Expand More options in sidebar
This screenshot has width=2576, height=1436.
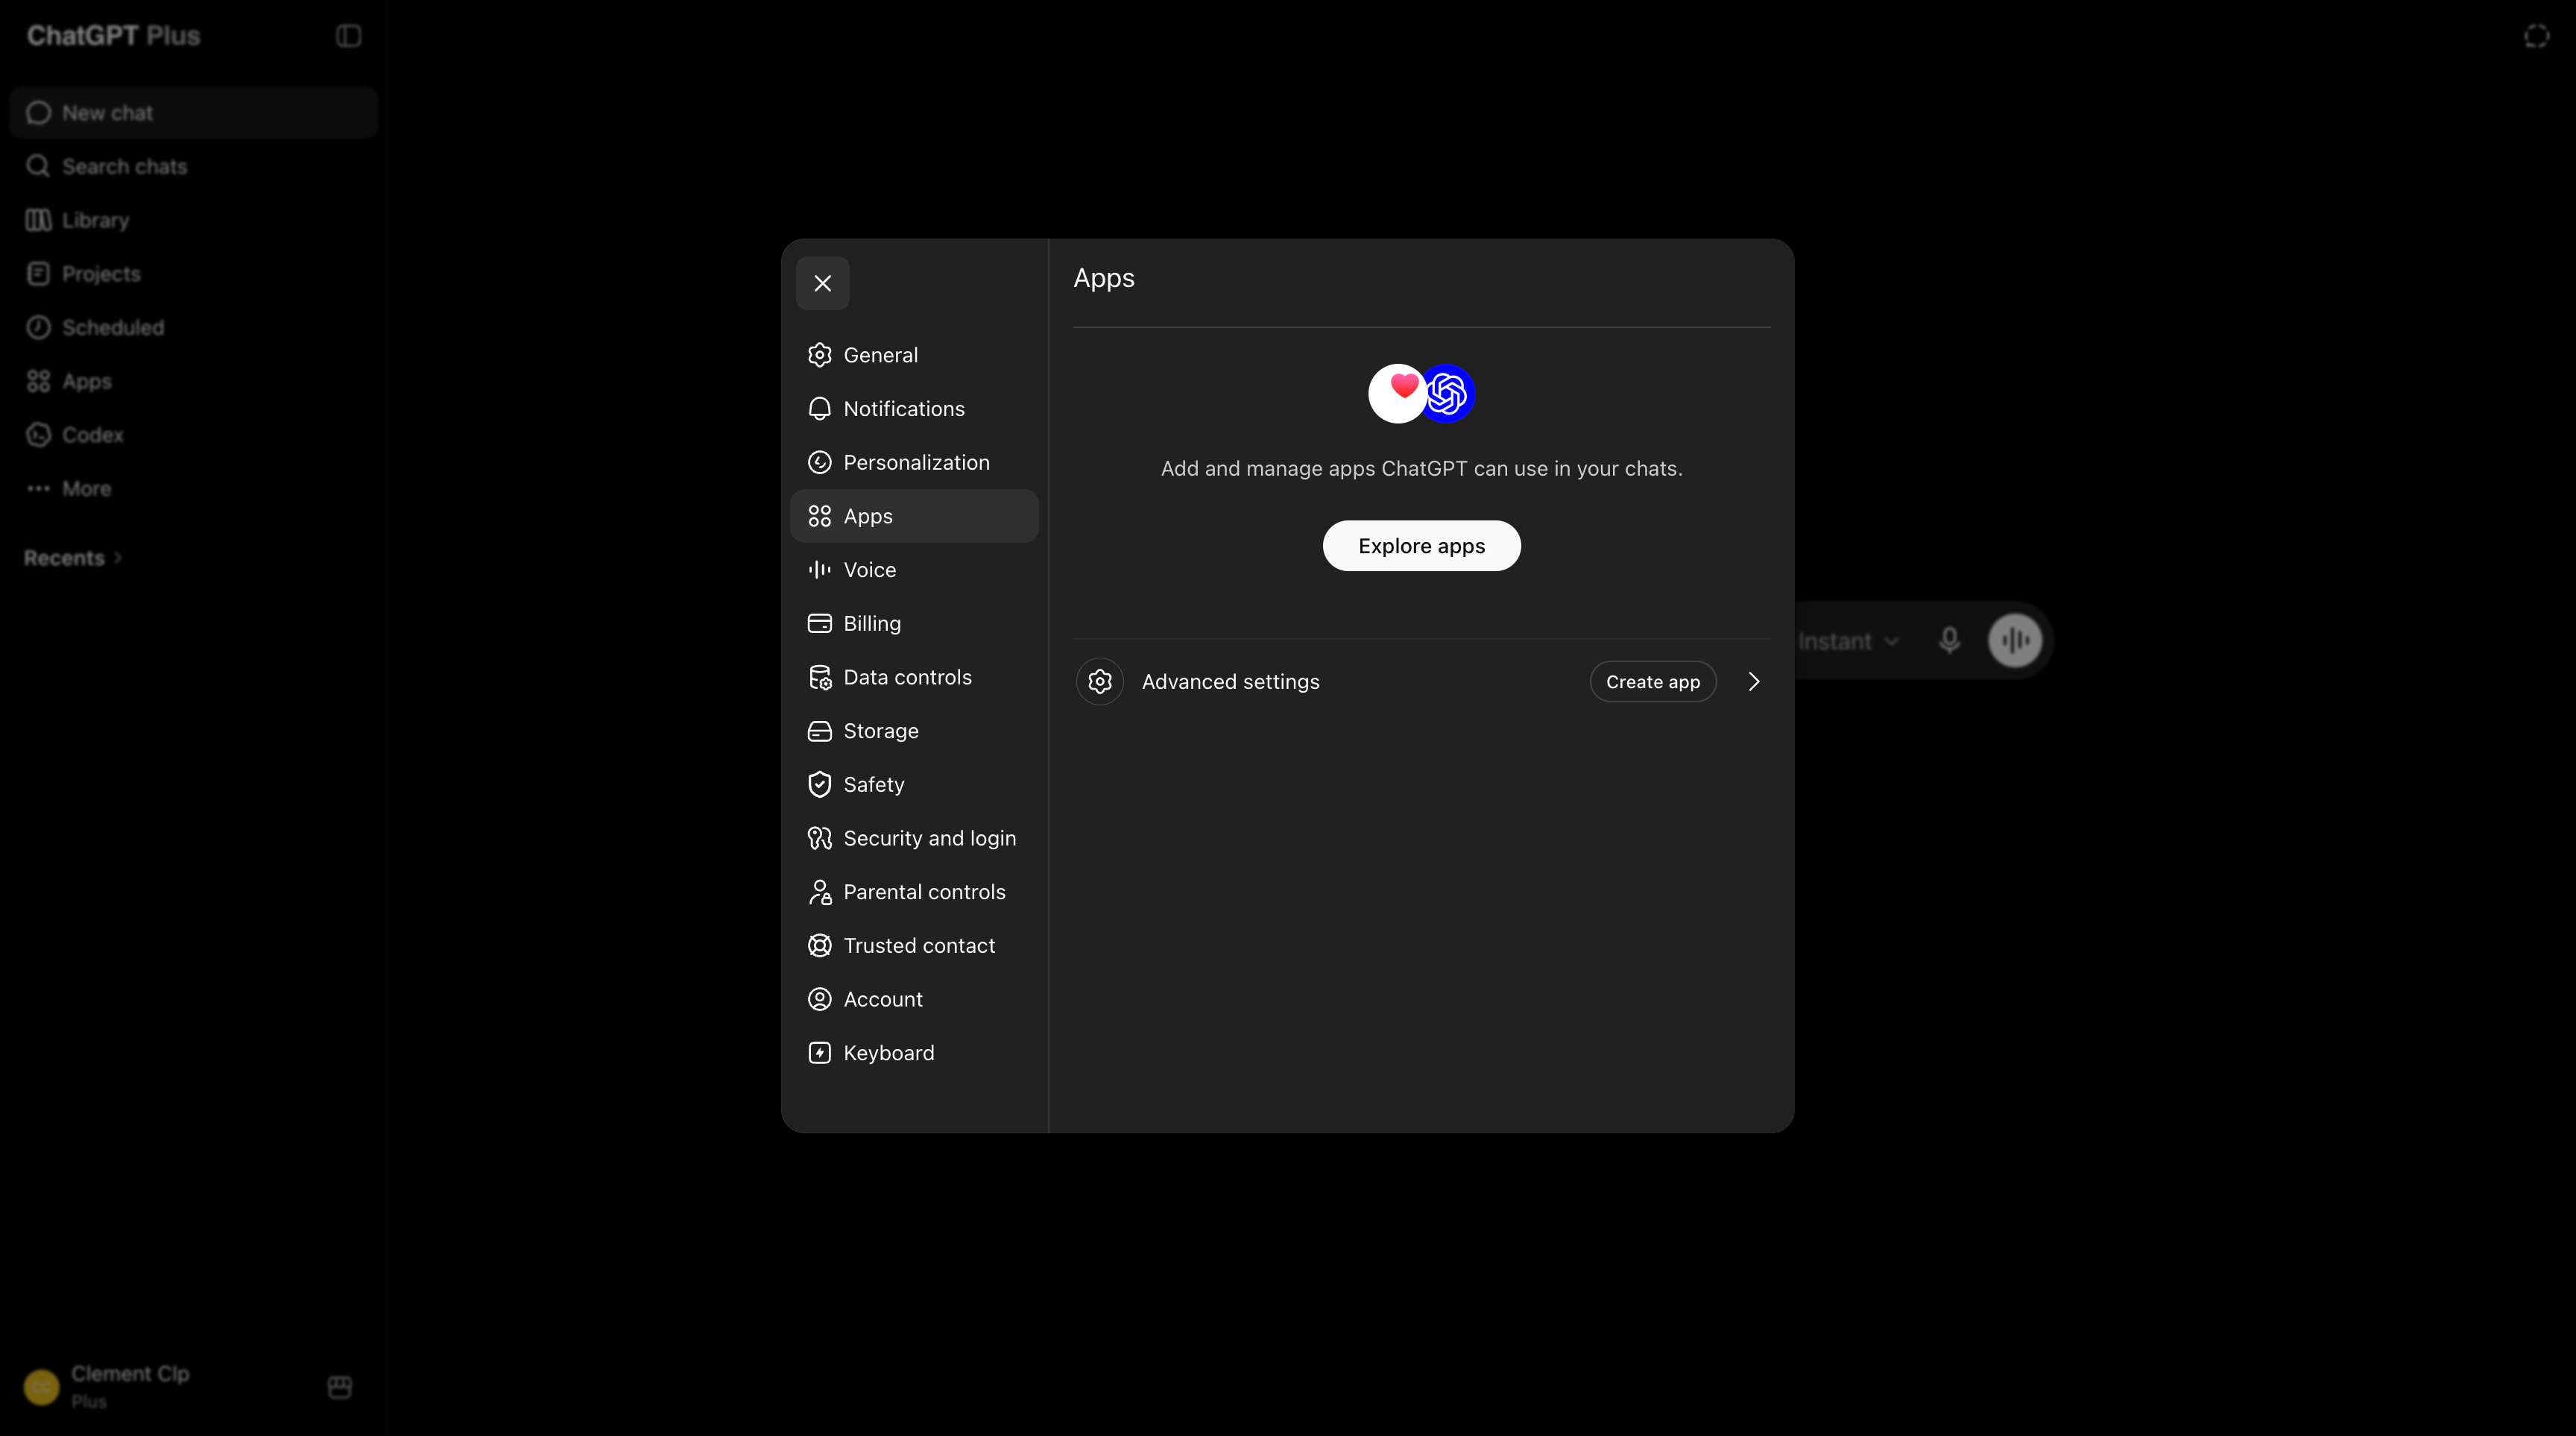[193, 489]
